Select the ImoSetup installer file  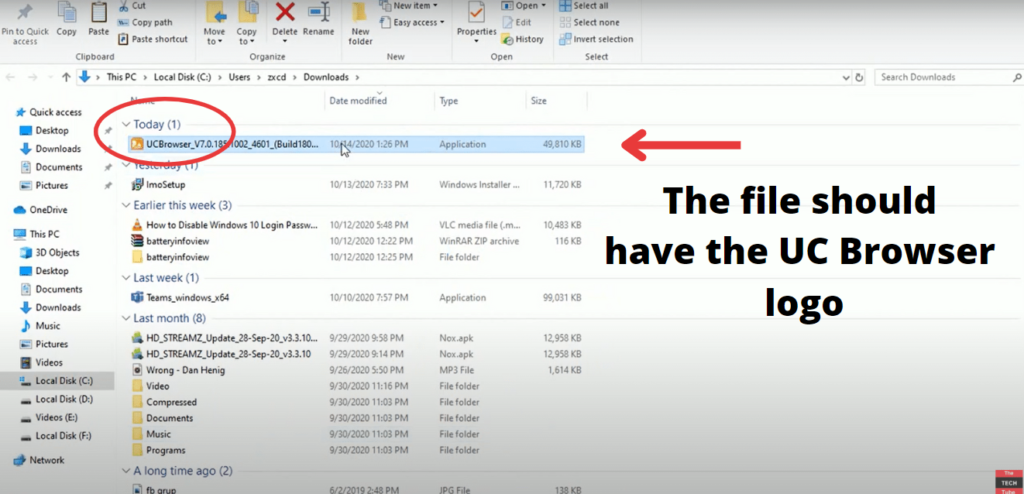point(356,185)
